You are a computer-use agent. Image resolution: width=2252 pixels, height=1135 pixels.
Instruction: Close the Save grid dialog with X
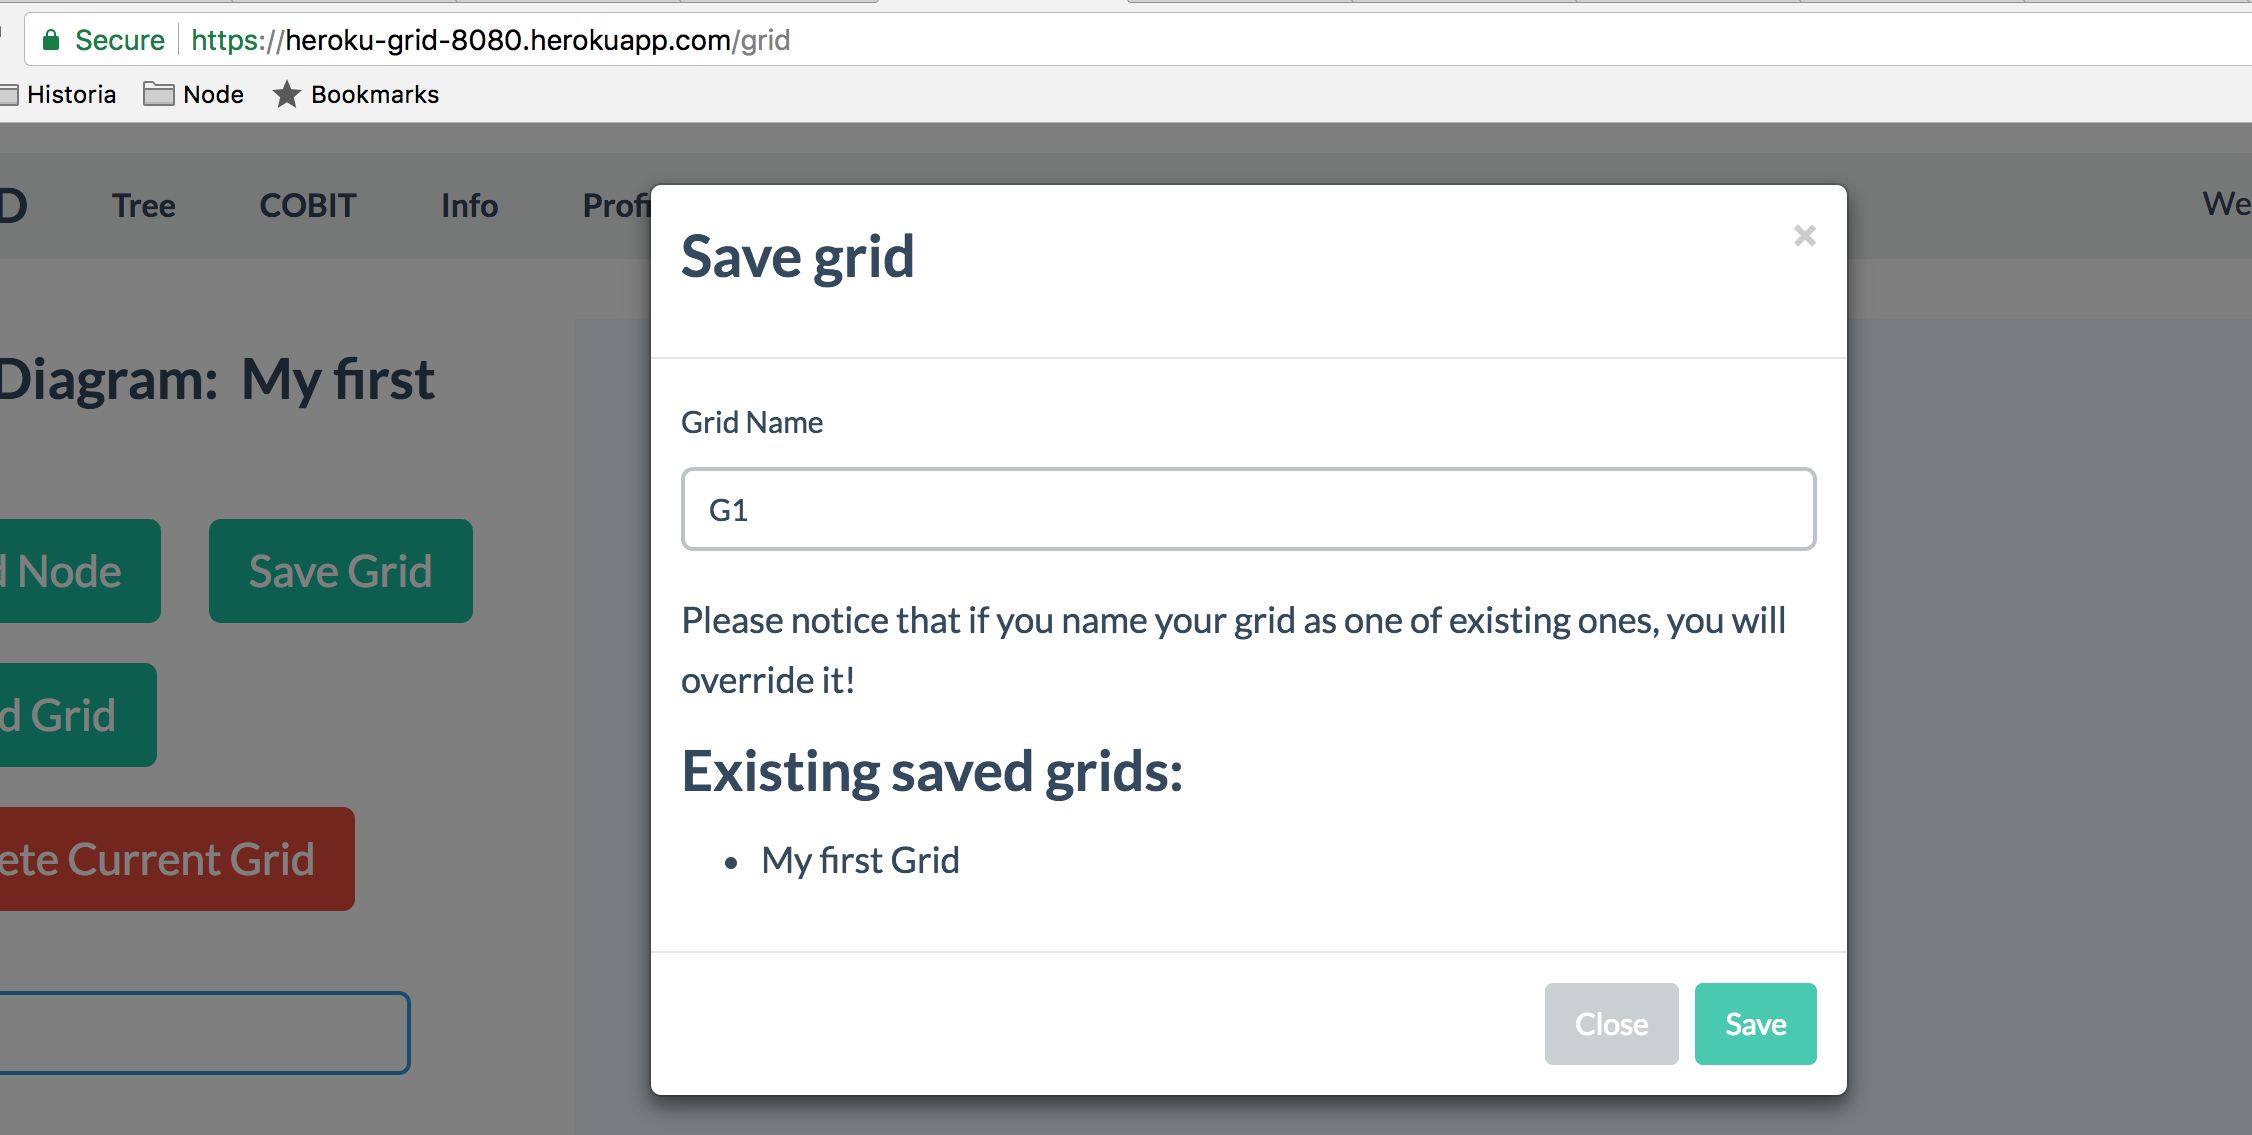point(1804,236)
